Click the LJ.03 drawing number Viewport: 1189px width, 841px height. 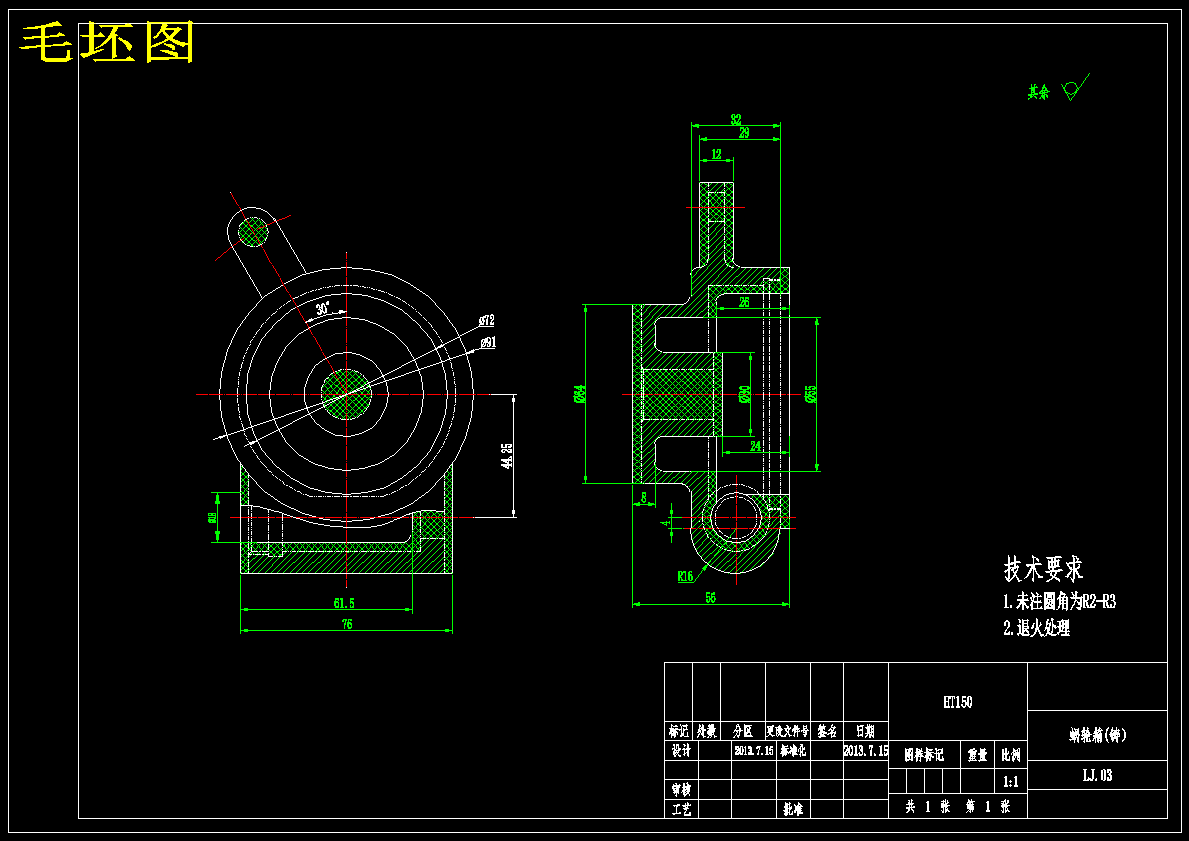pyautogui.click(x=1097, y=776)
